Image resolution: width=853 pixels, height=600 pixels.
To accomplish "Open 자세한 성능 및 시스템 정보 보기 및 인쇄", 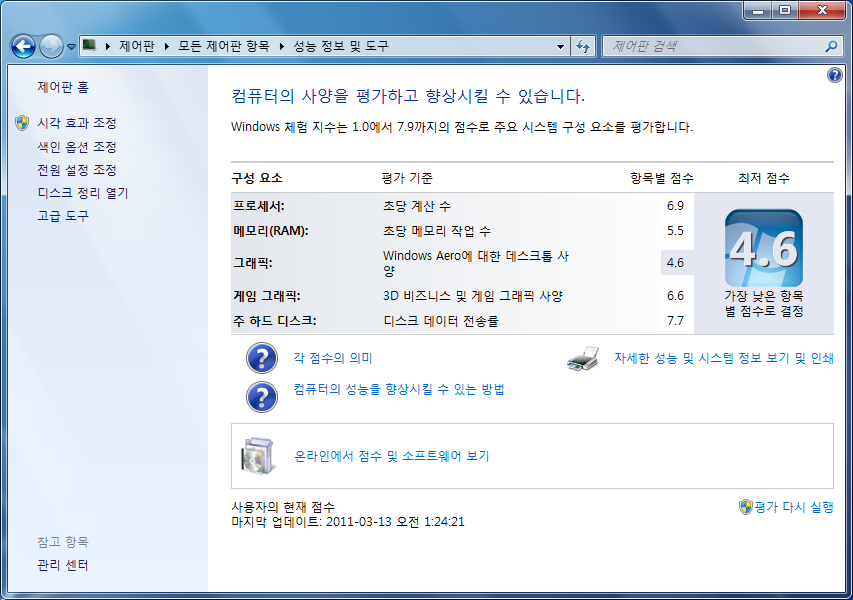I will [x=724, y=358].
